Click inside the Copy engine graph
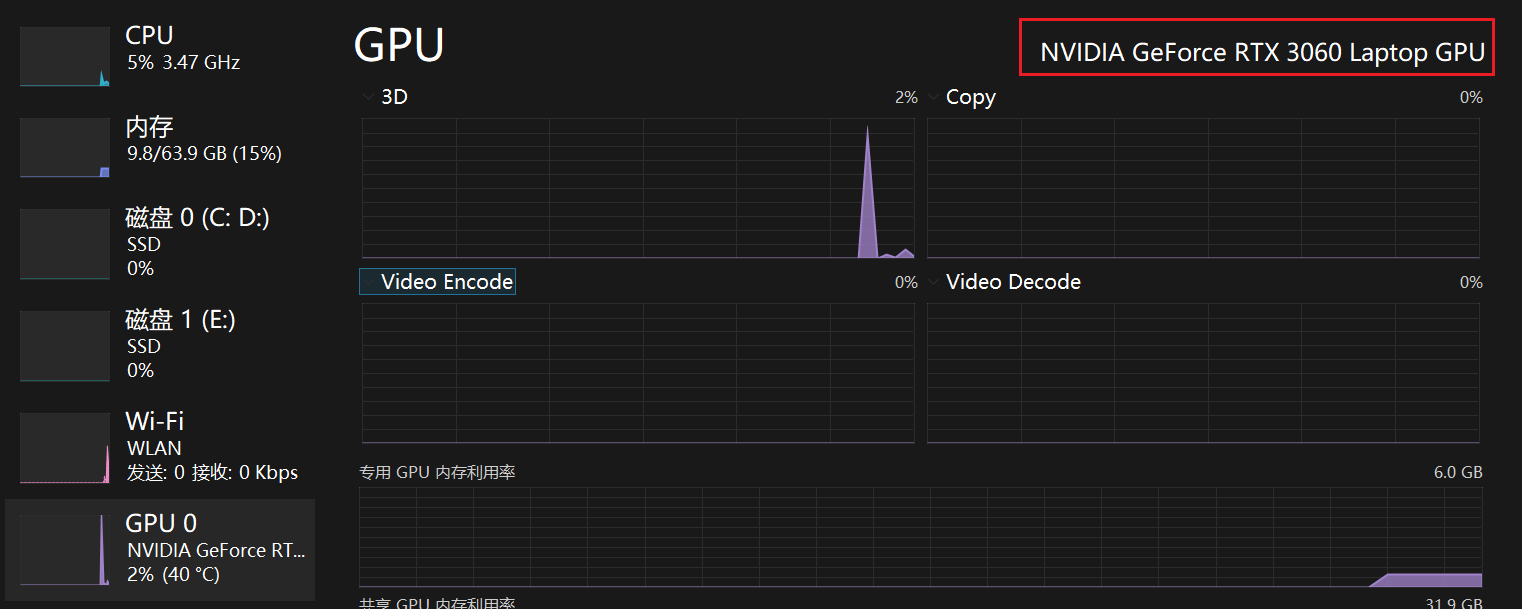Screen dimensions: 1522x609 click(x=1202, y=188)
